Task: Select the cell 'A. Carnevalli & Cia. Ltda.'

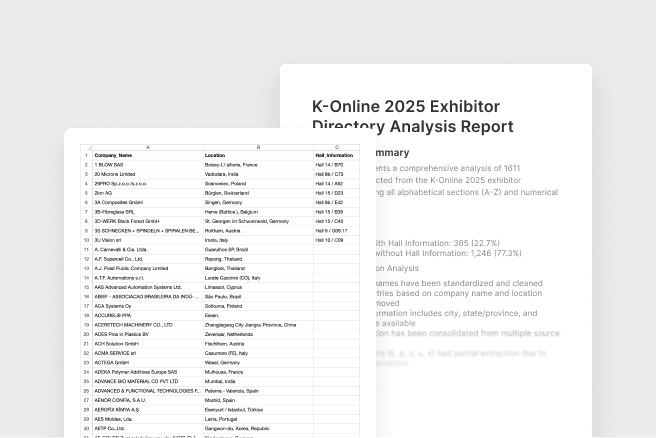Action: [148, 249]
